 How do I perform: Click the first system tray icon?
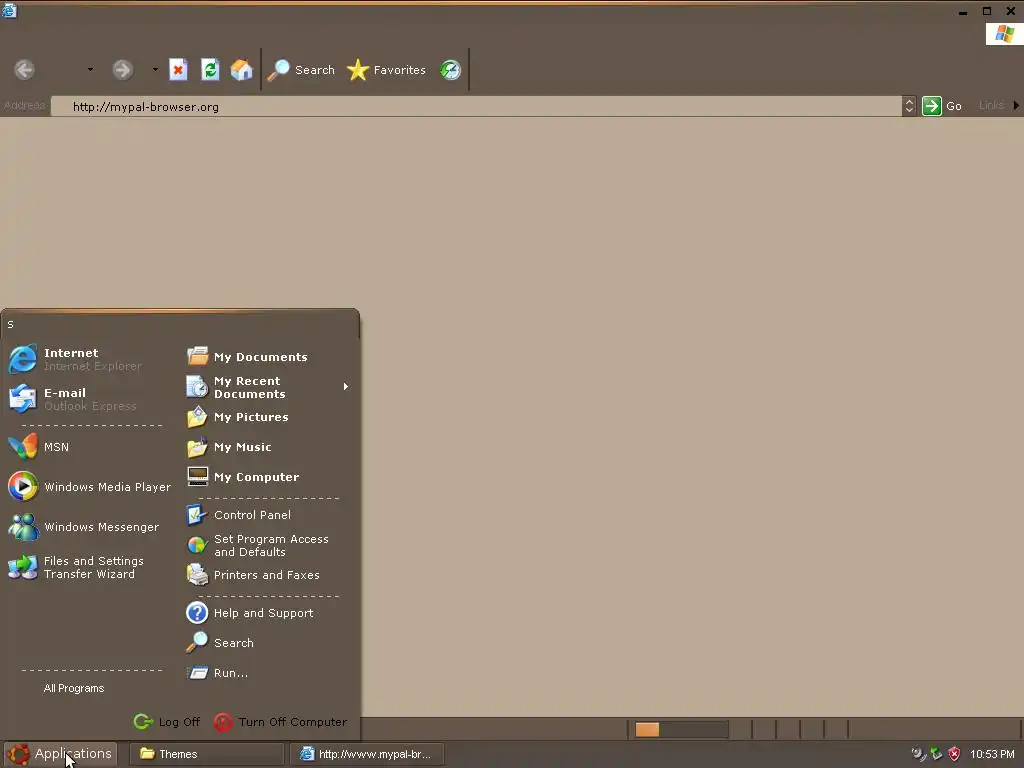[x=919, y=754]
